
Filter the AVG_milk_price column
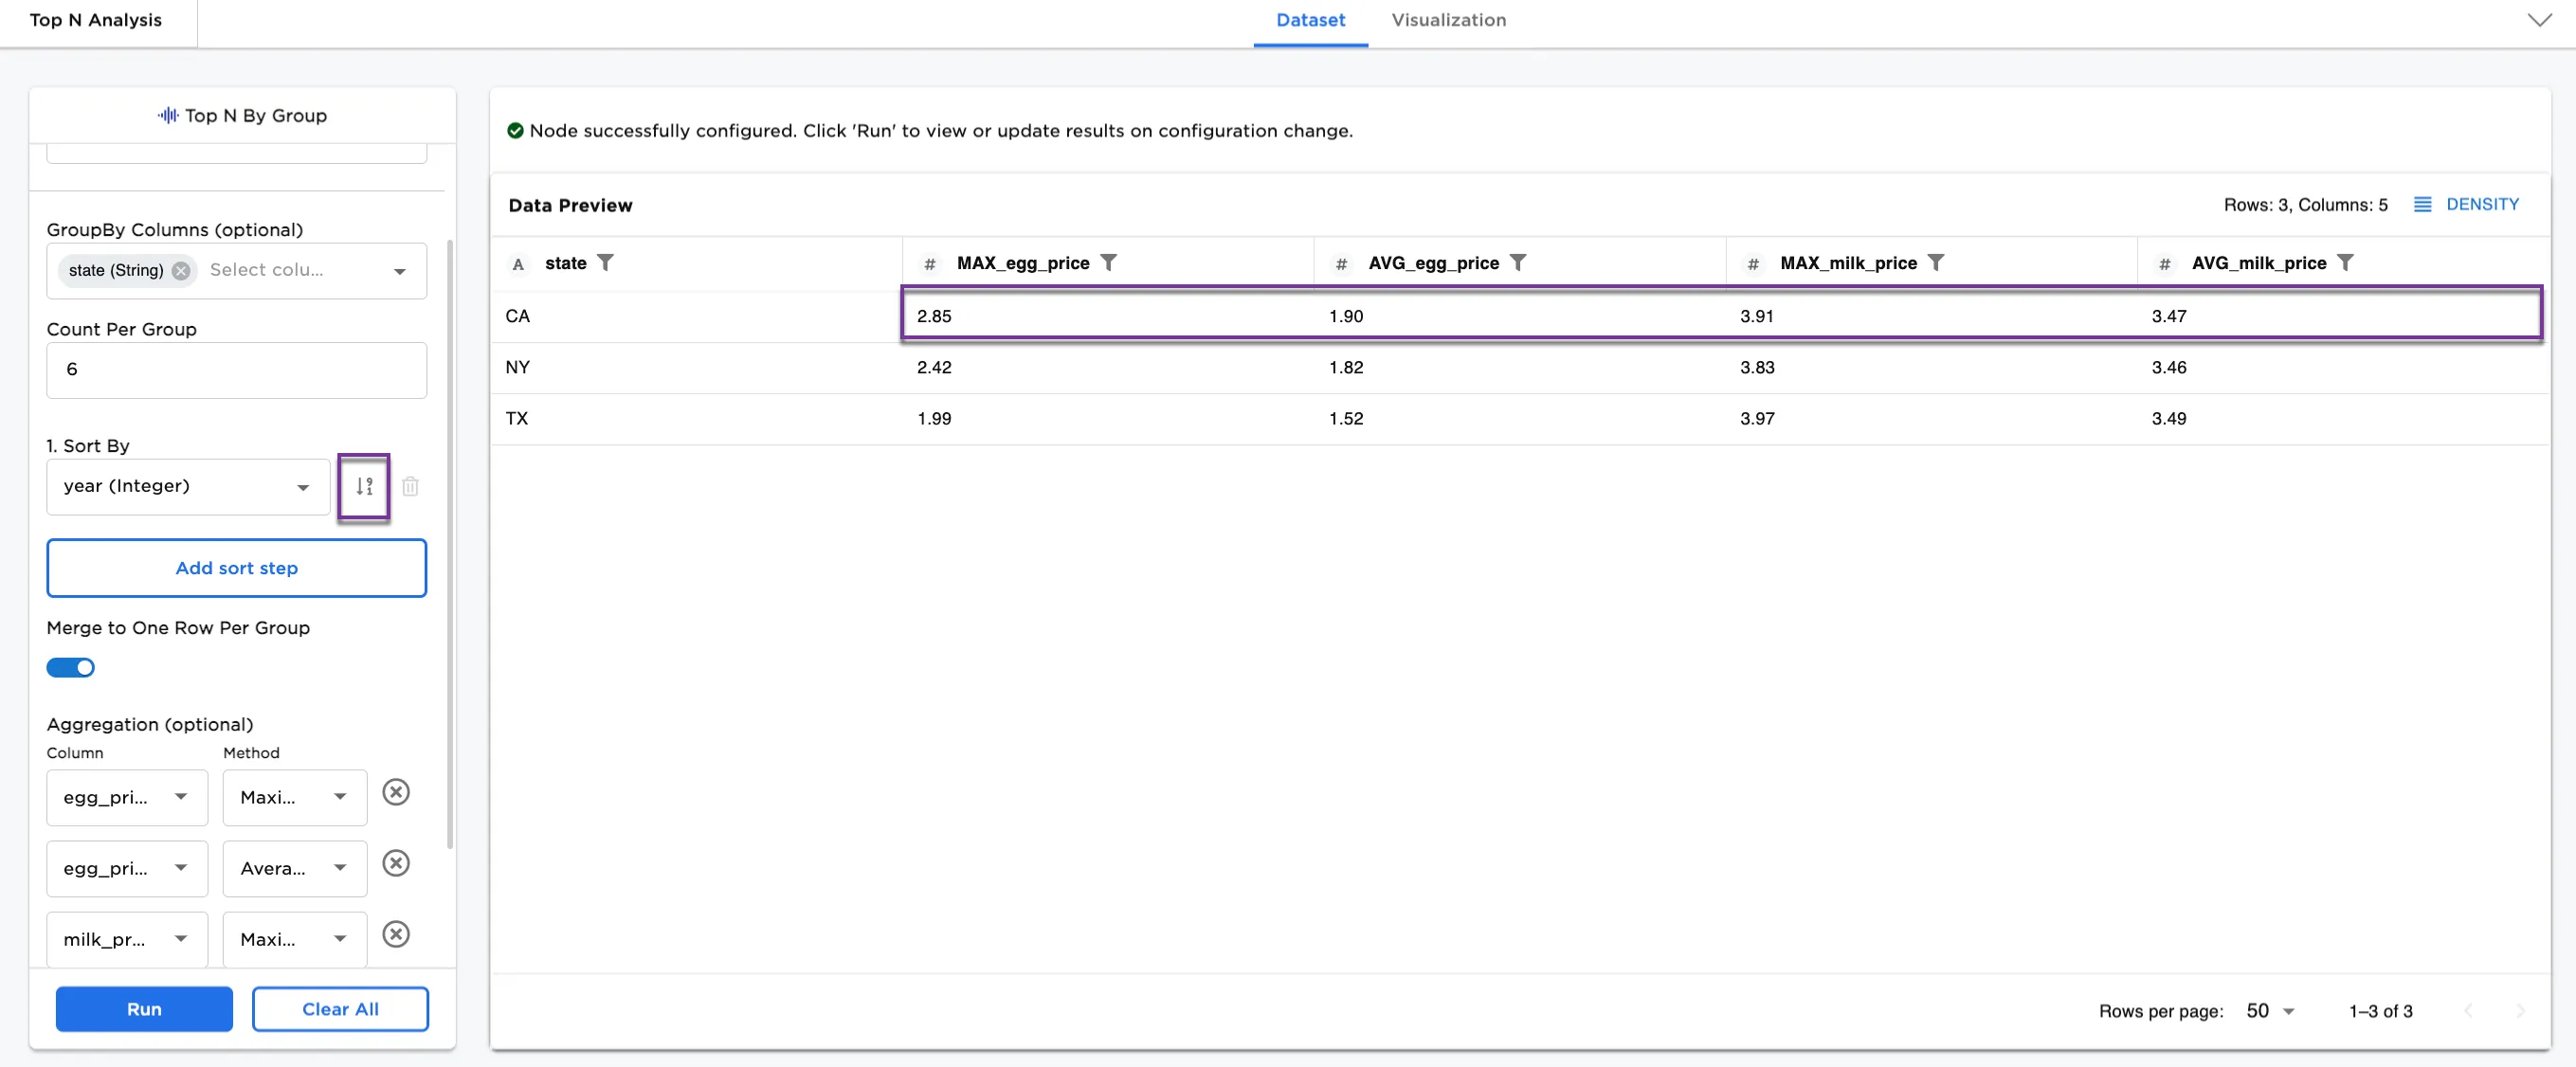pos(2345,263)
